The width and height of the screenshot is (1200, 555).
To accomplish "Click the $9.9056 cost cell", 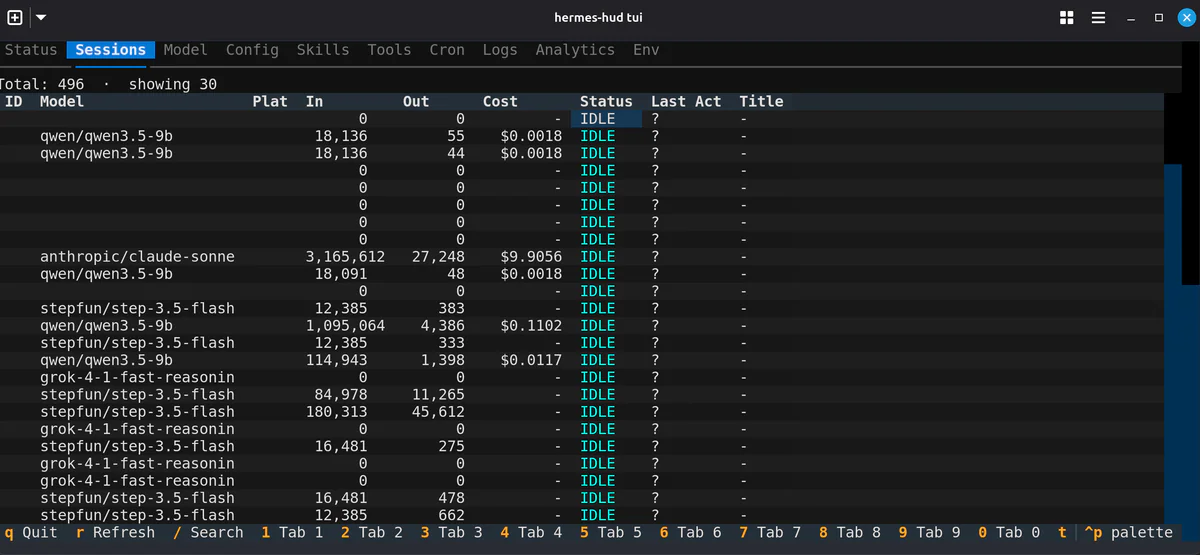I will pyautogui.click(x=531, y=257).
